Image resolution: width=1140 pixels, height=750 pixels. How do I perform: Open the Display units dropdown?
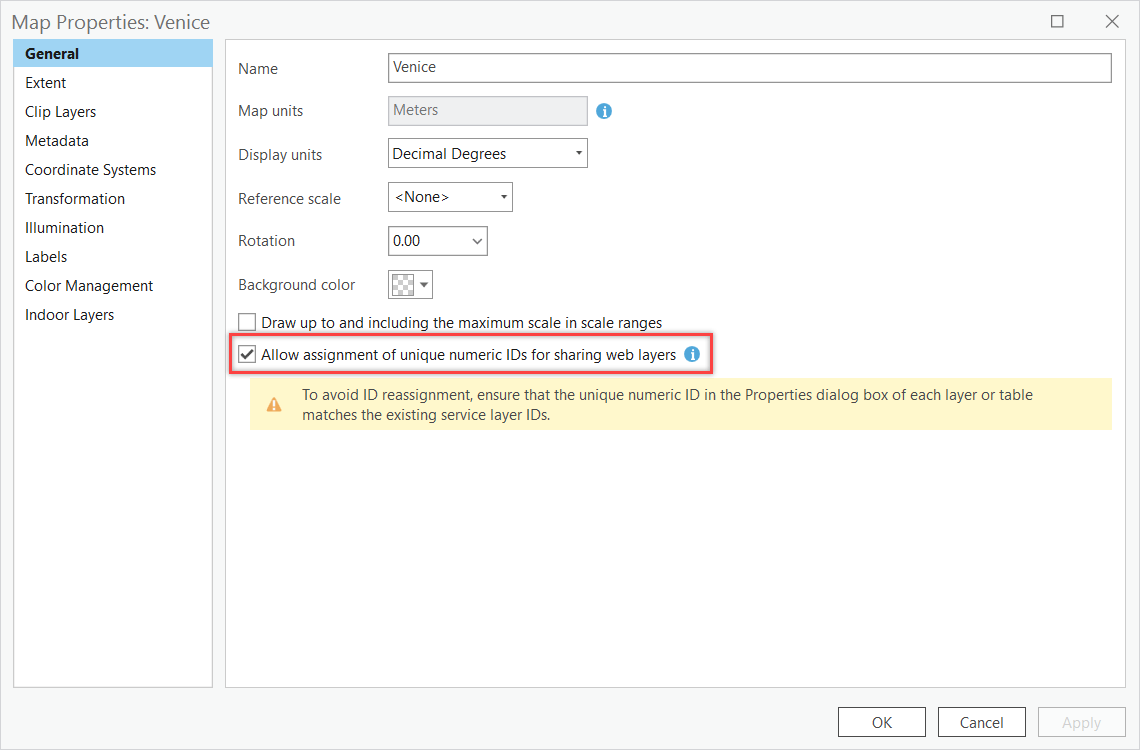point(578,152)
